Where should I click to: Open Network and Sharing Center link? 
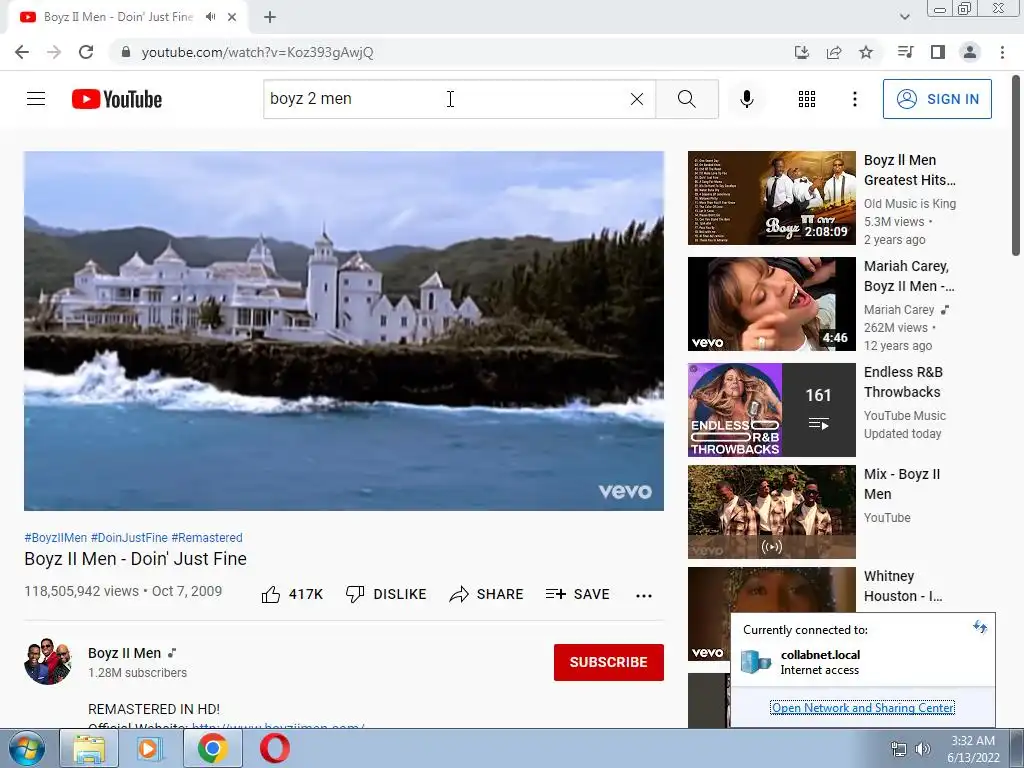pos(863,708)
